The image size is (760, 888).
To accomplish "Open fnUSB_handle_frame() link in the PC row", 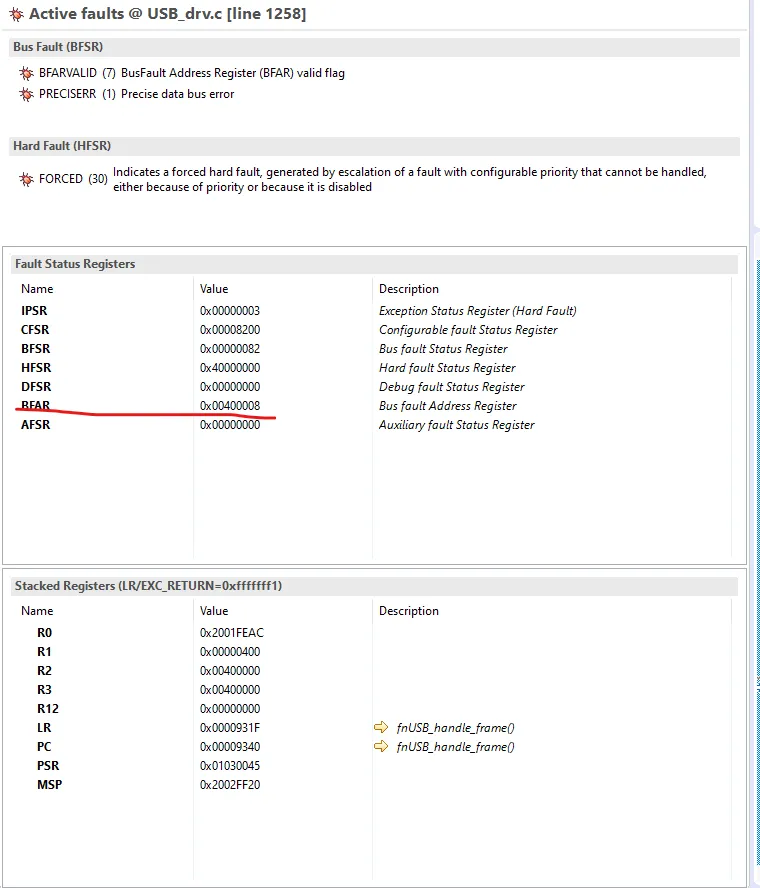I will coord(455,747).
